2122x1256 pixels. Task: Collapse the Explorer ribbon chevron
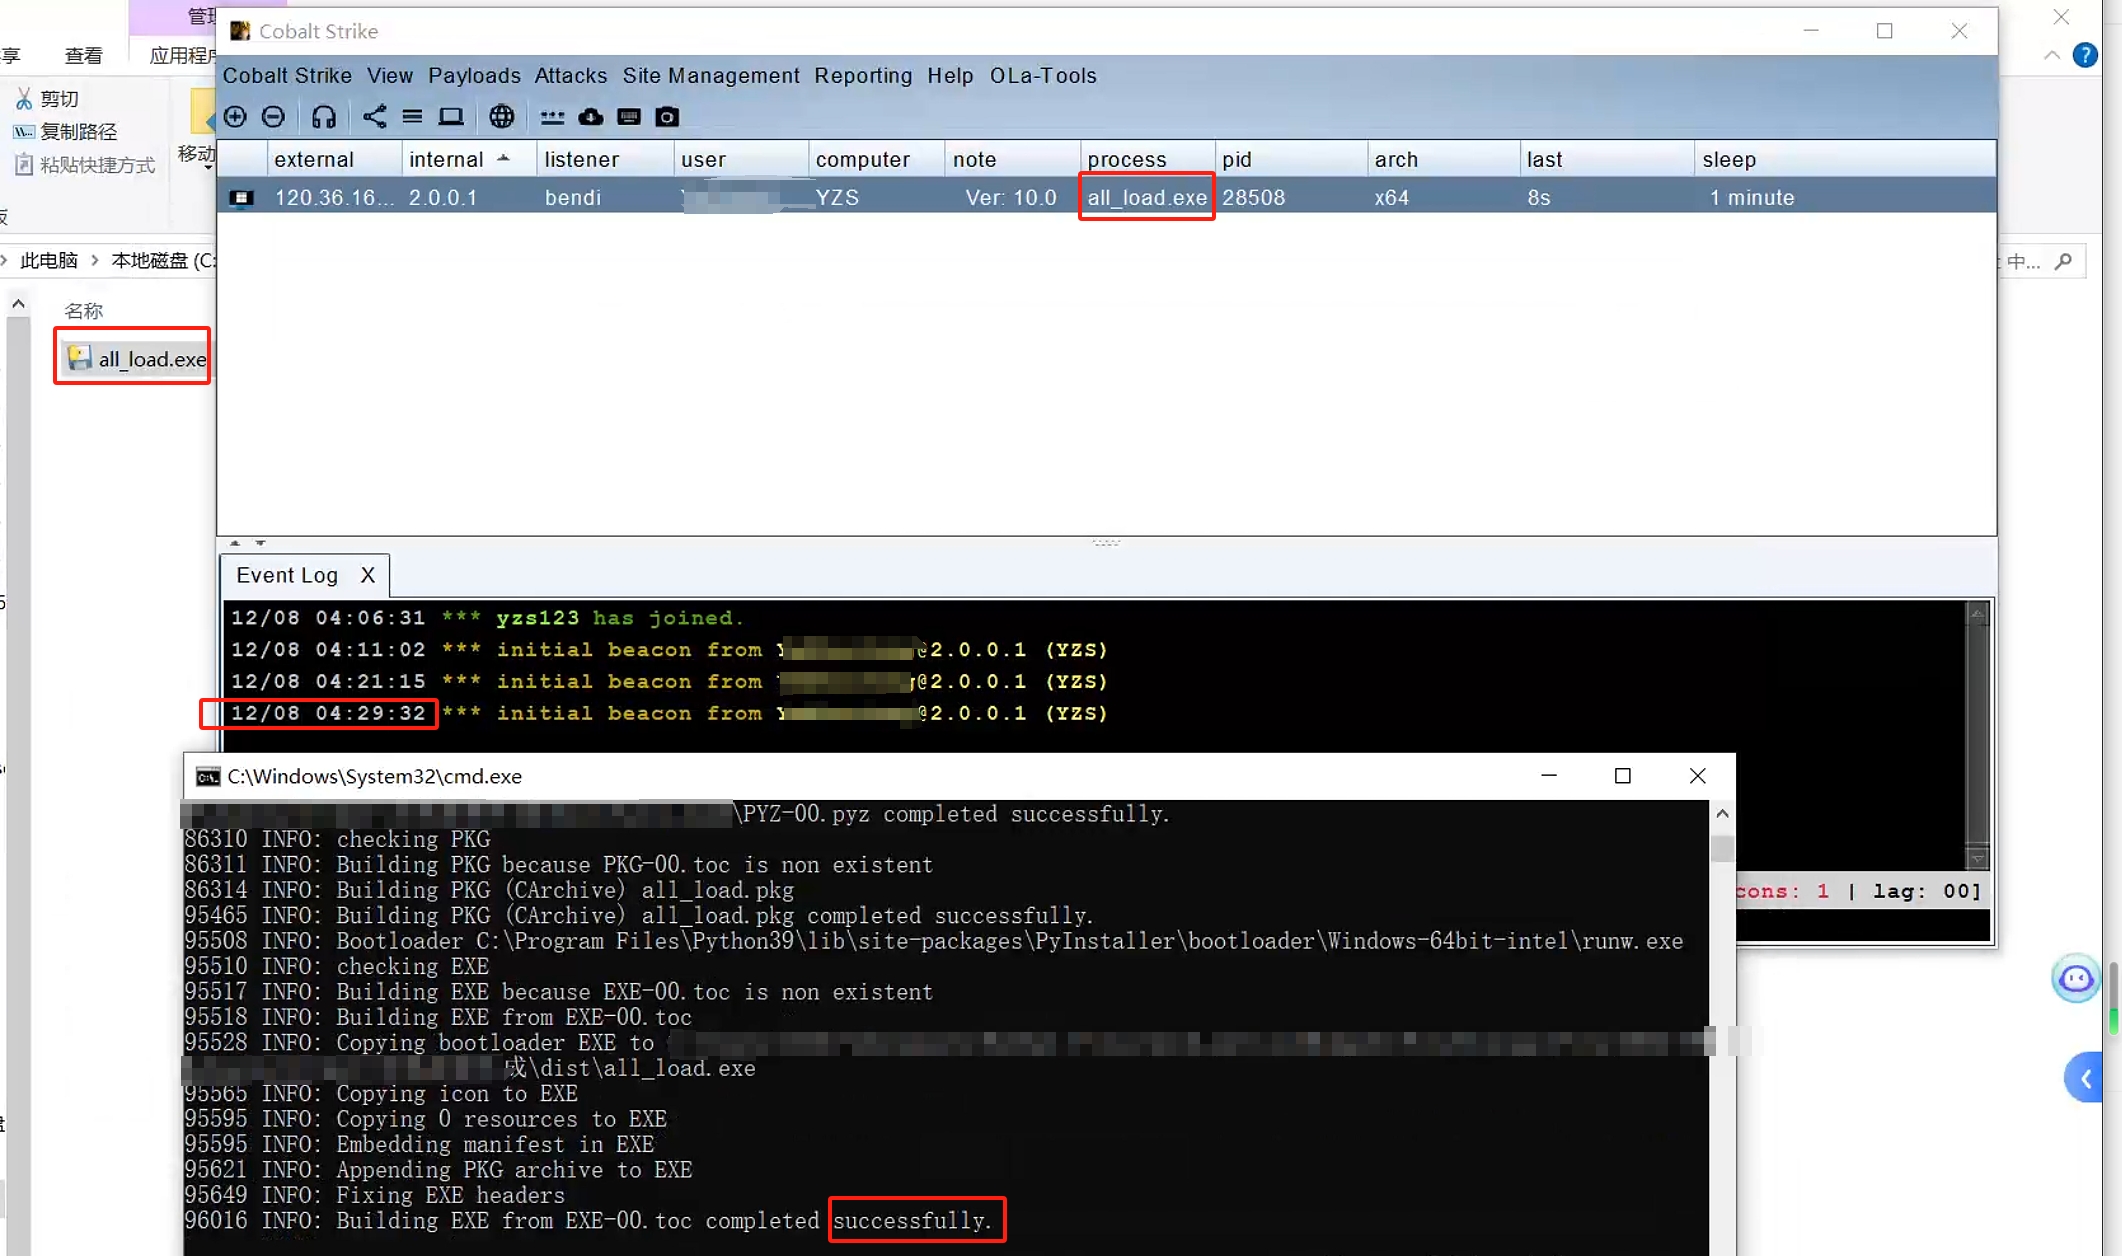pyautogui.click(x=2052, y=55)
